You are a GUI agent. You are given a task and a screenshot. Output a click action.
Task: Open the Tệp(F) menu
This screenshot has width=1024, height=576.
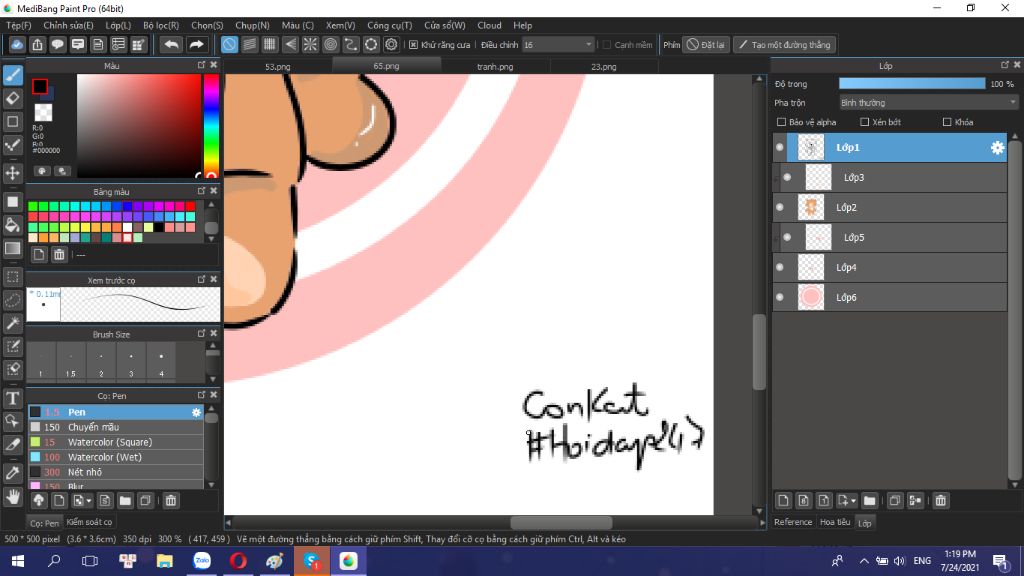pyautogui.click(x=18, y=25)
